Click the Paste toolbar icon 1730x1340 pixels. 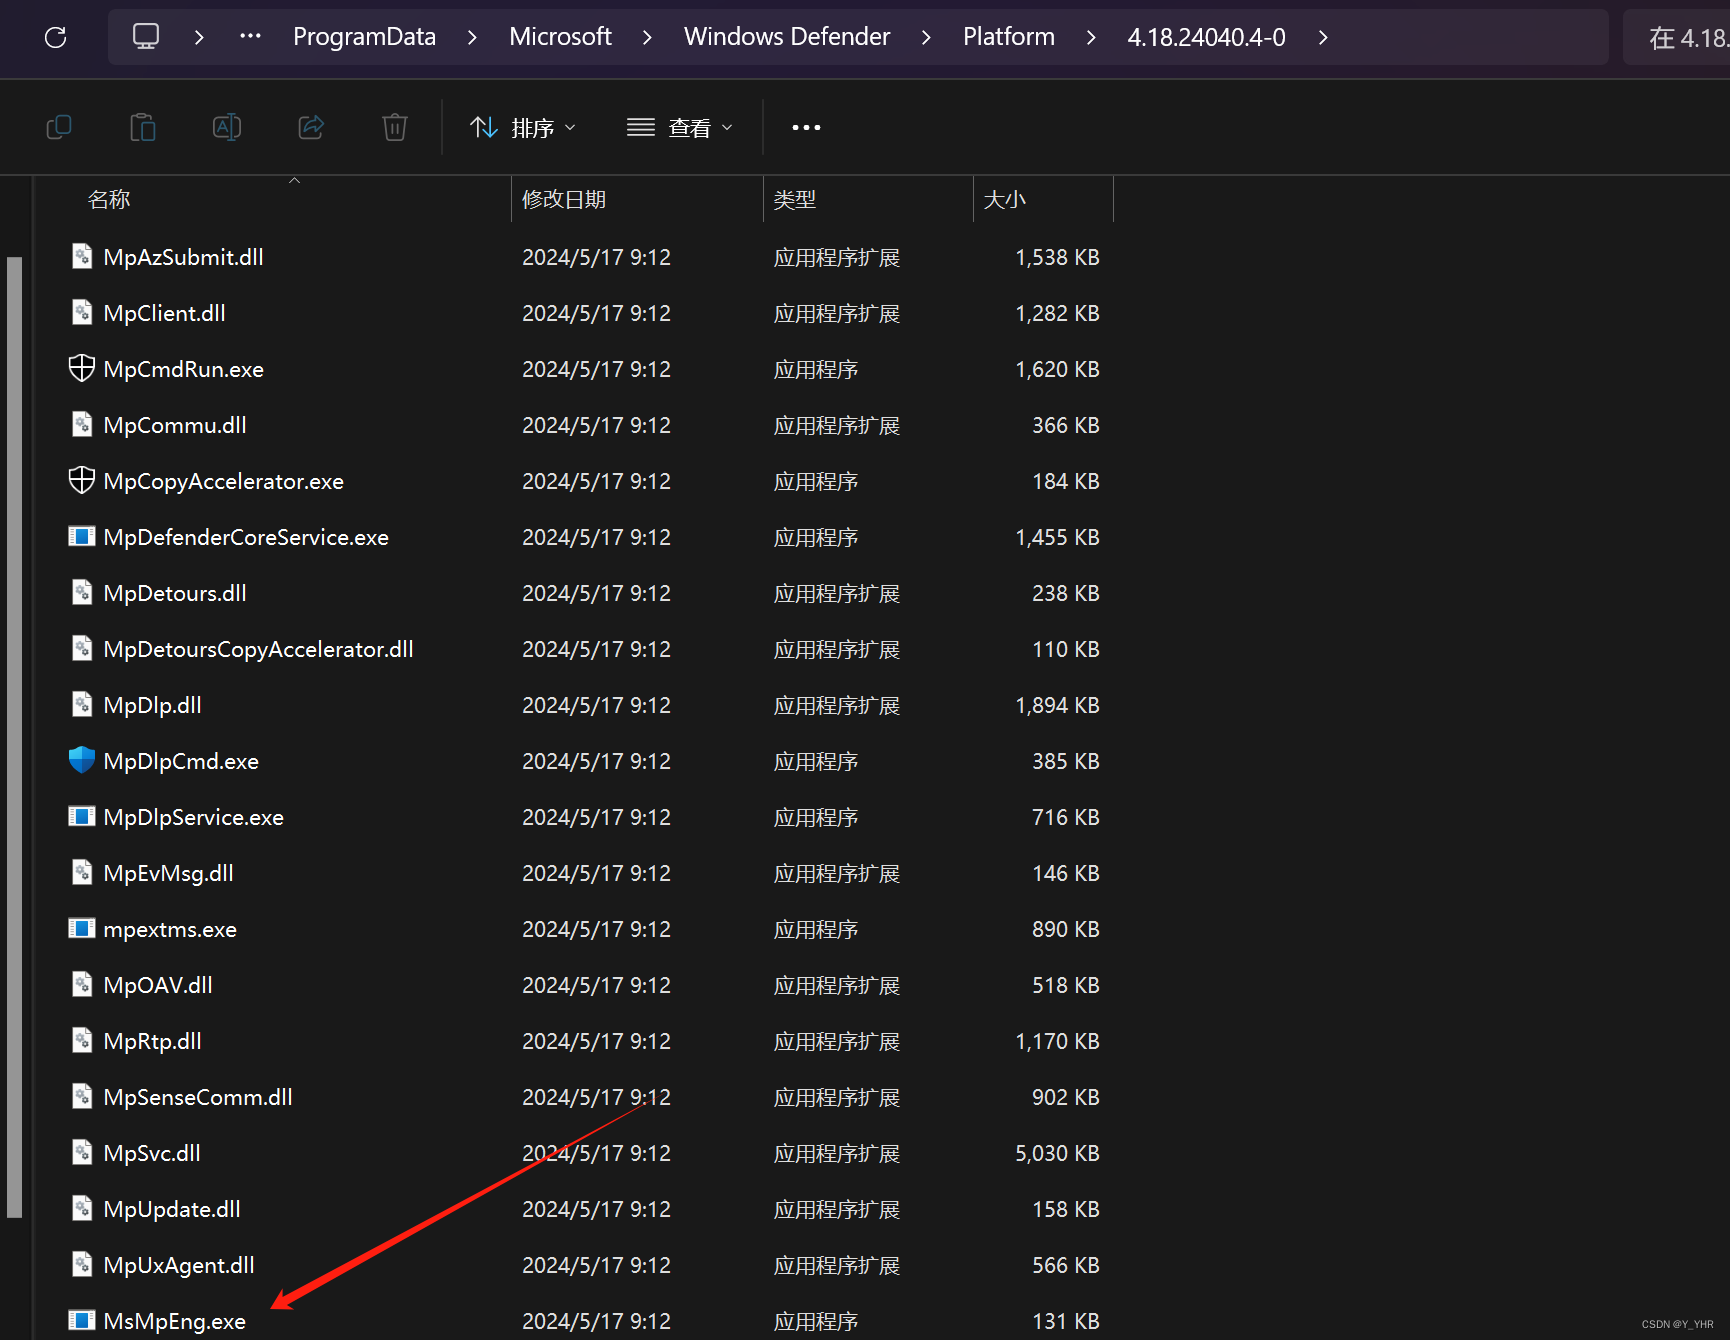coord(143,127)
